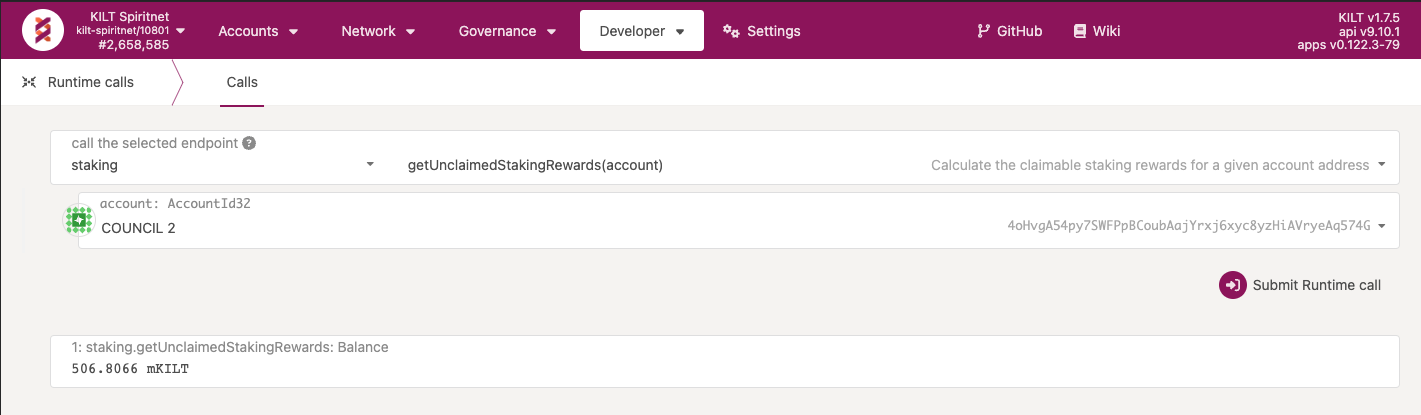The height and width of the screenshot is (415, 1421).
Task: Click the Runtime calls crossed-arrows icon
Action: [29, 82]
